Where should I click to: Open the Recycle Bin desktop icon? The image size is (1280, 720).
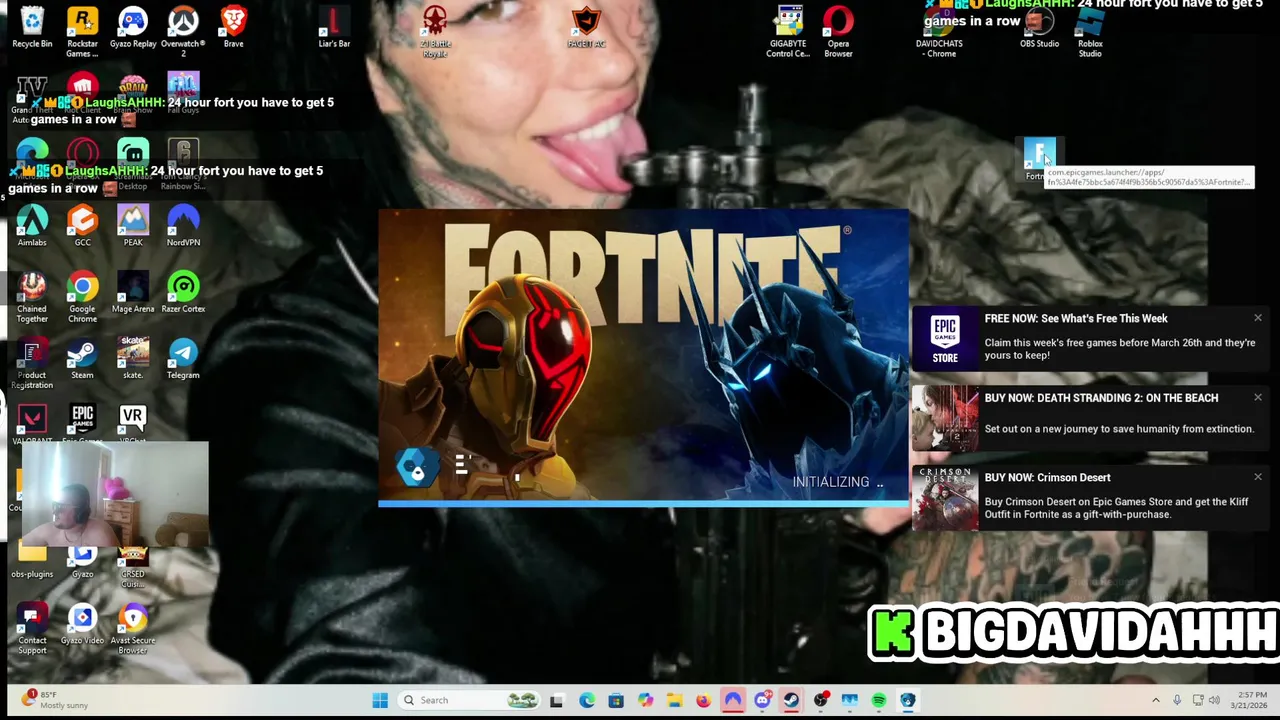click(32, 27)
